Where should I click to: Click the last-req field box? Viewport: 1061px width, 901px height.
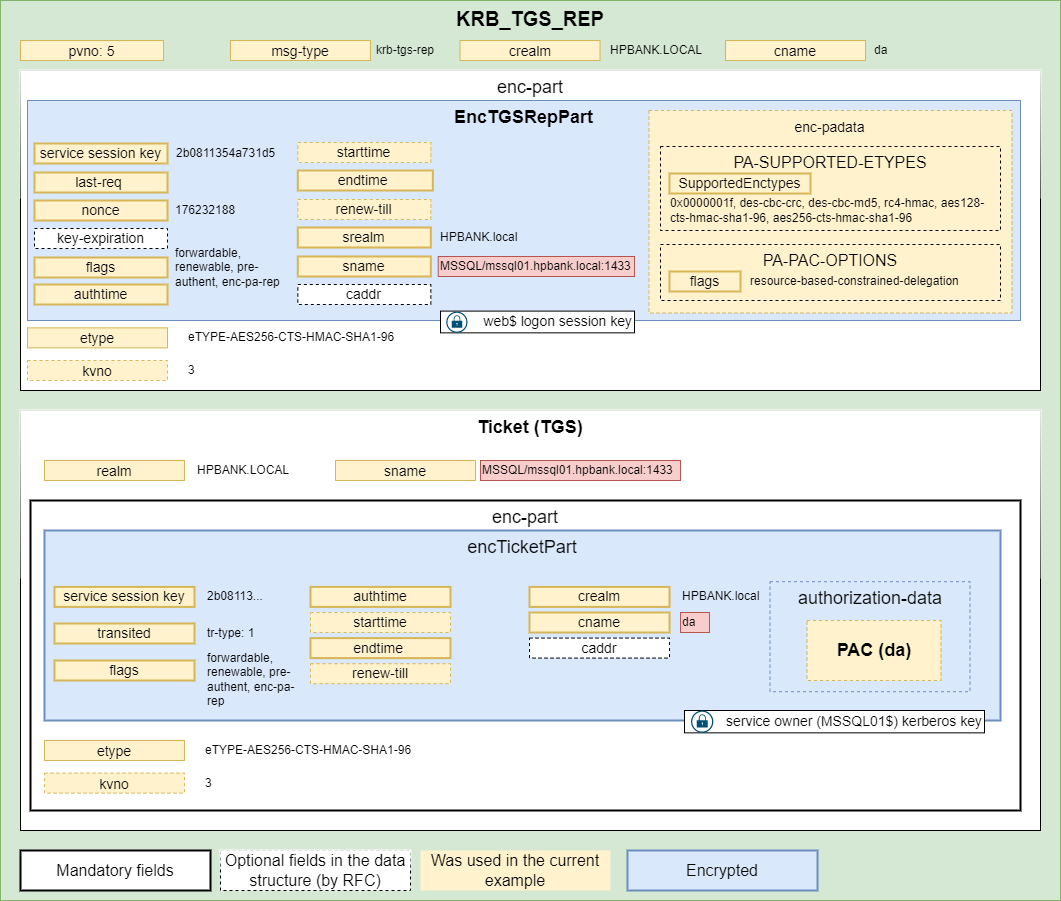[100, 182]
